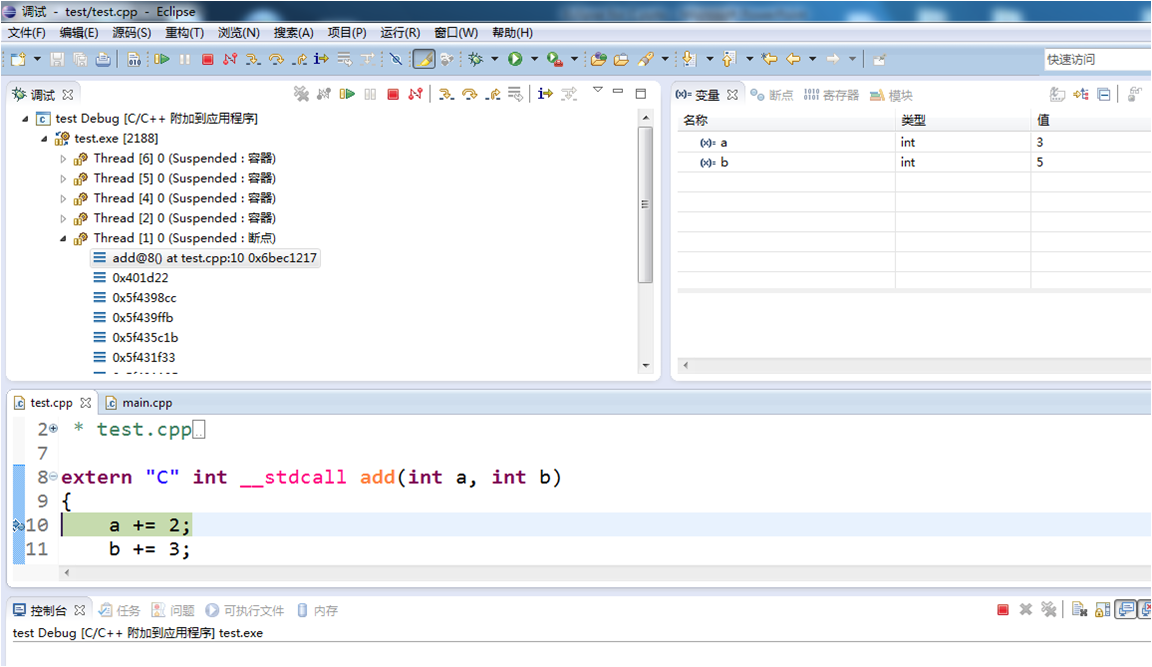Select the add@8() stack frame
The height and width of the screenshot is (667, 1152).
(x=200, y=257)
